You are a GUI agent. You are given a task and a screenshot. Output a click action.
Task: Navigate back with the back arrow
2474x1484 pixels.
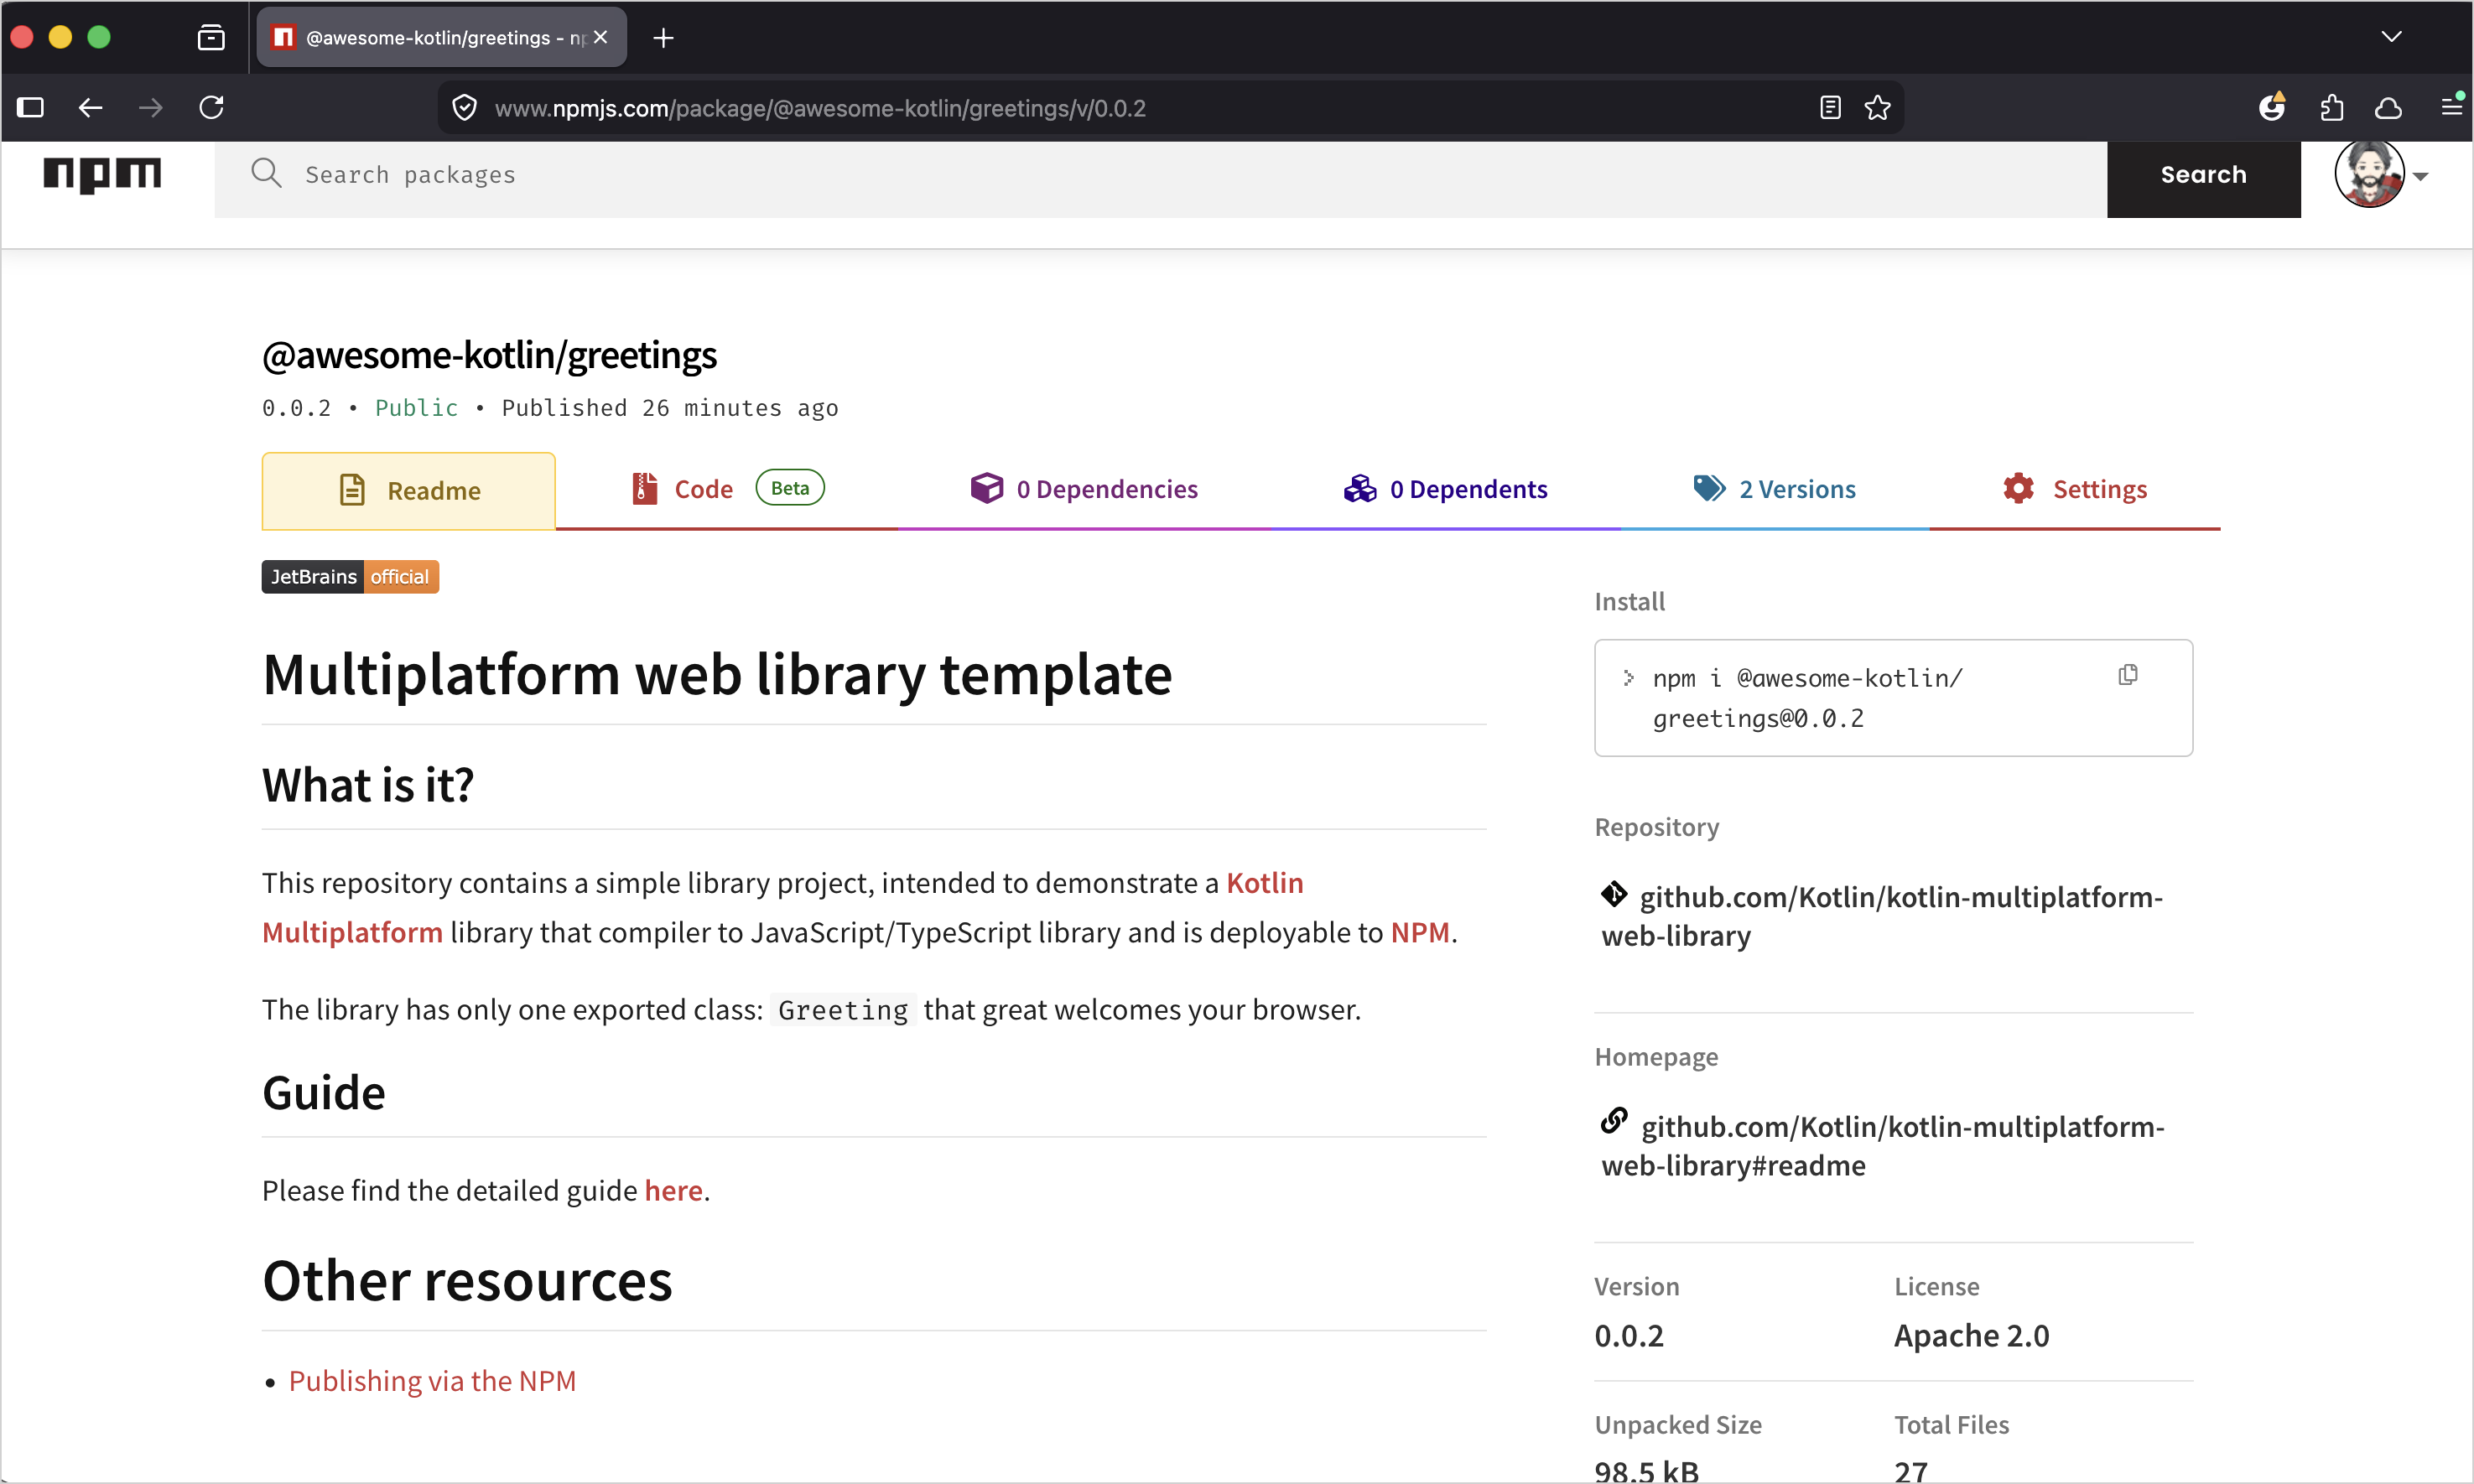tap(90, 107)
